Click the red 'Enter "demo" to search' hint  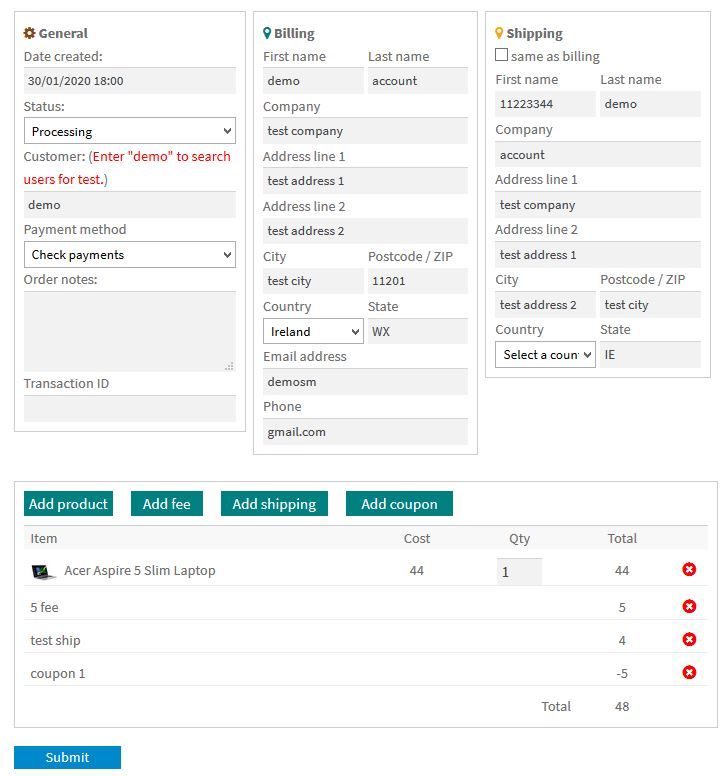[127, 168]
